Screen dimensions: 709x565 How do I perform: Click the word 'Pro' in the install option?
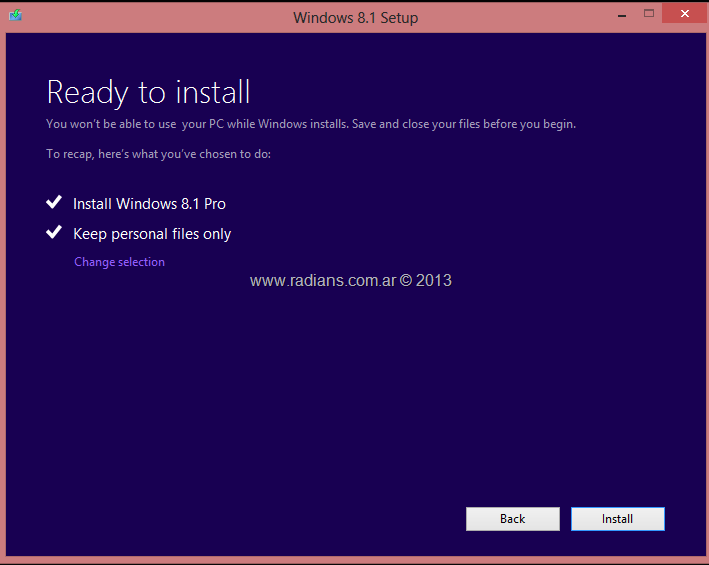[x=214, y=204]
